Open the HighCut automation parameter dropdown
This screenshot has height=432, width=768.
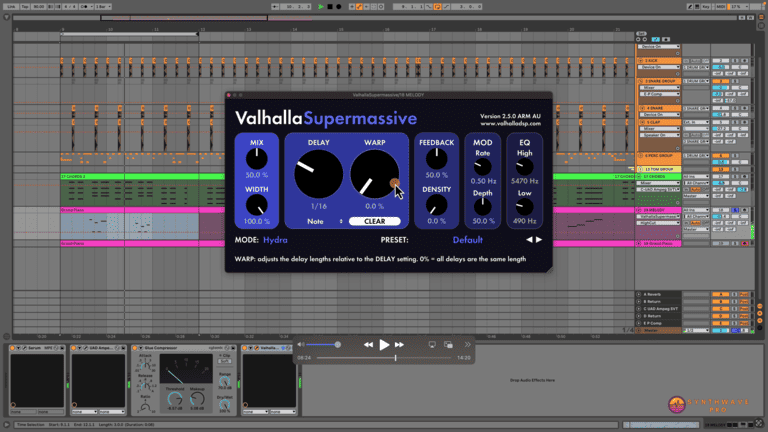tap(660, 223)
